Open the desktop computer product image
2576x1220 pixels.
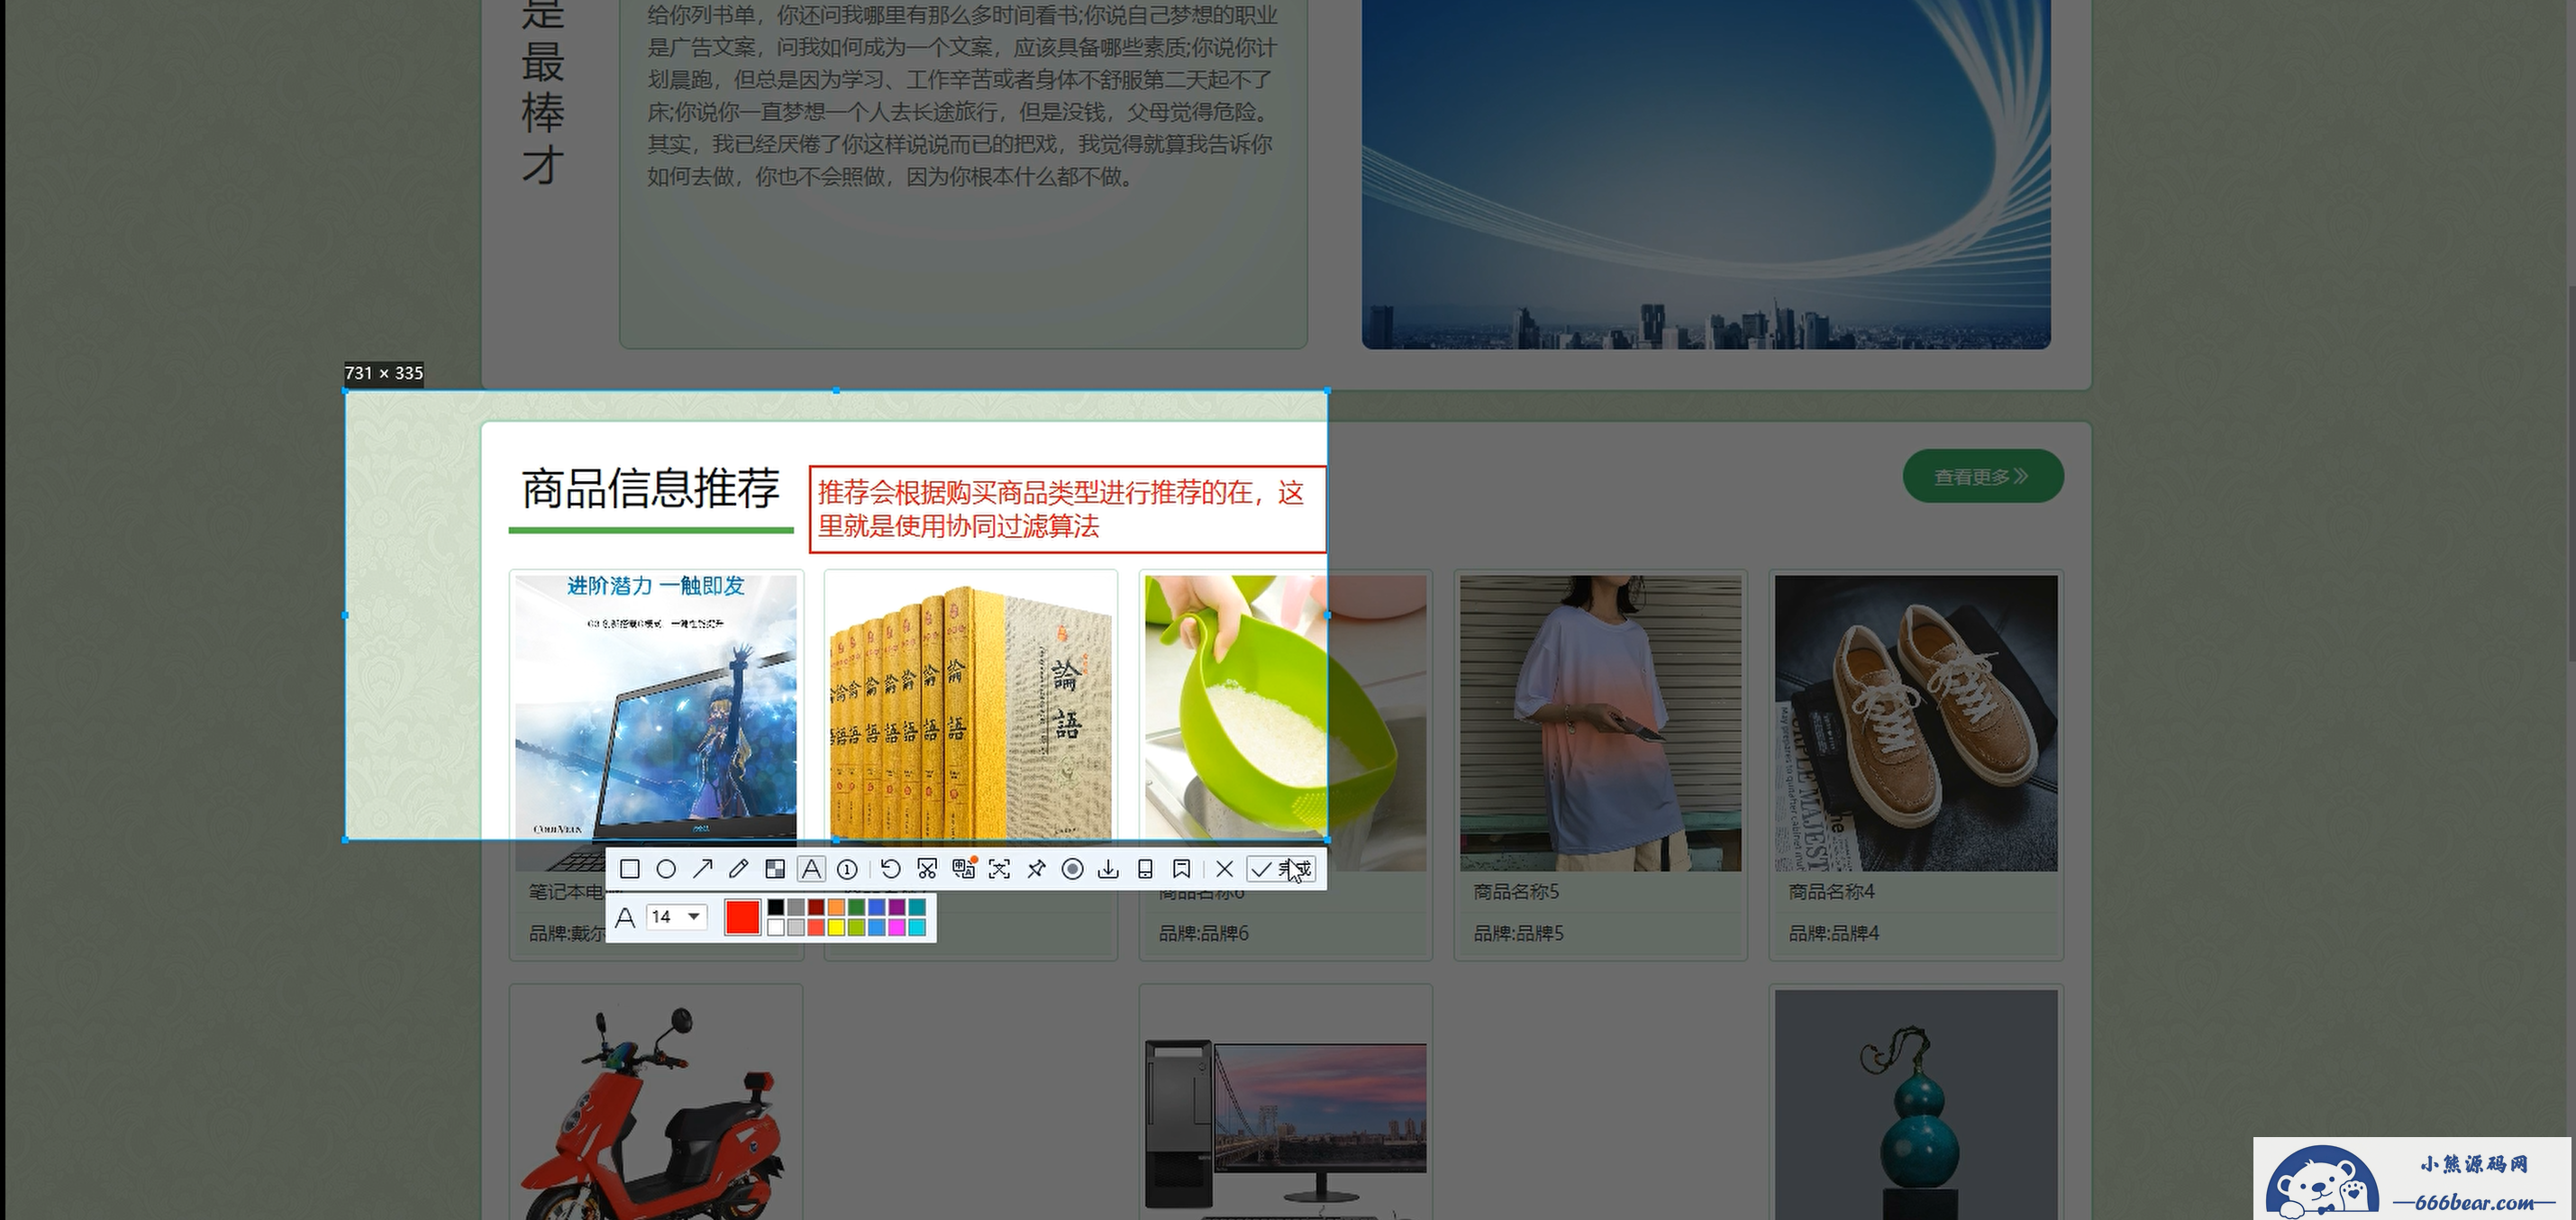[1285, 1105]
